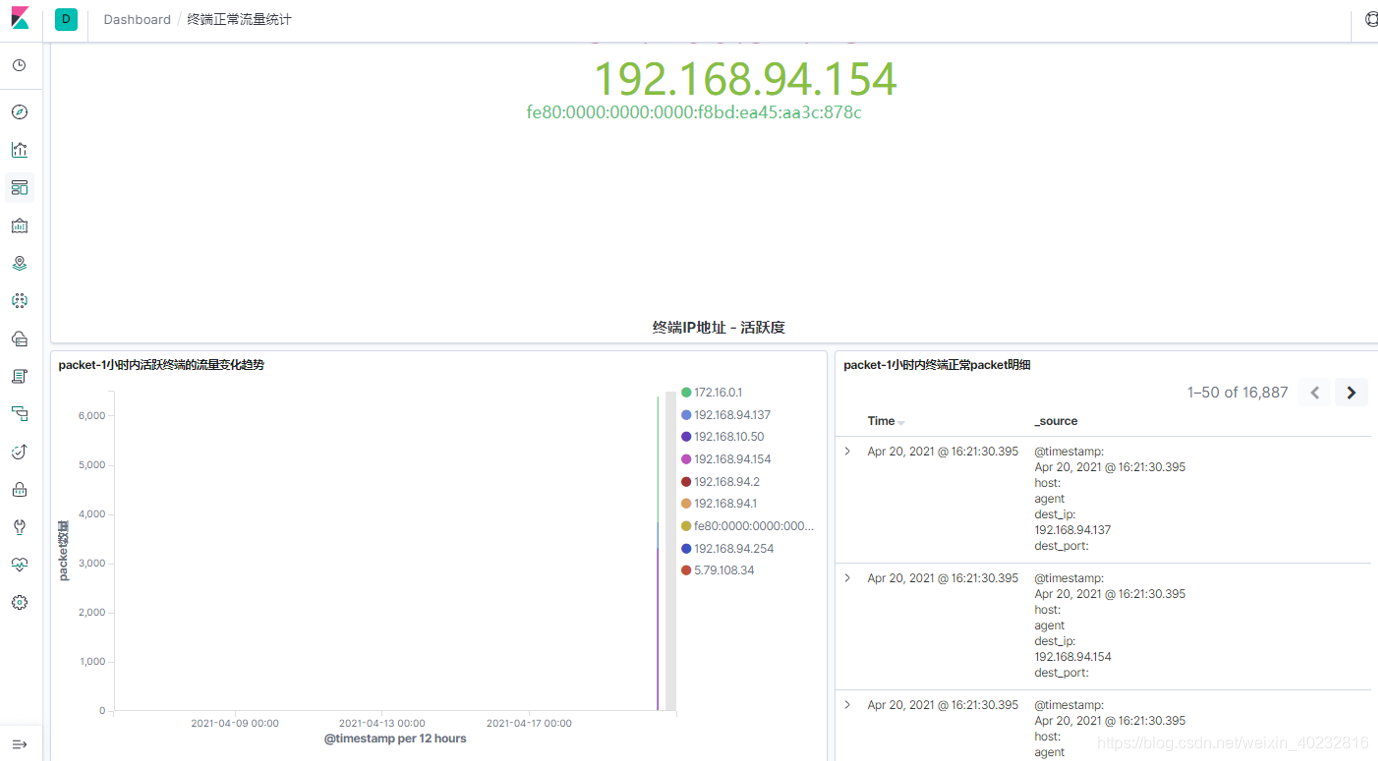
Task: Open SIEM lock icon in sidebar
Action: (19, 489)
